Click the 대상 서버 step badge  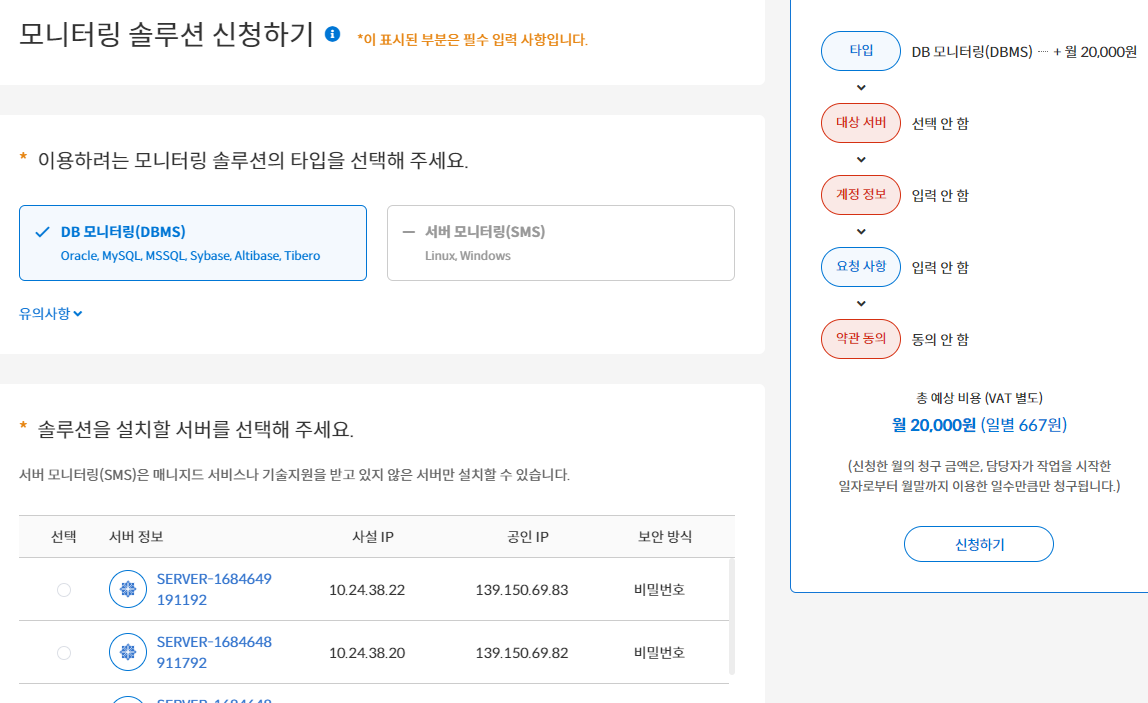point(860,123)
